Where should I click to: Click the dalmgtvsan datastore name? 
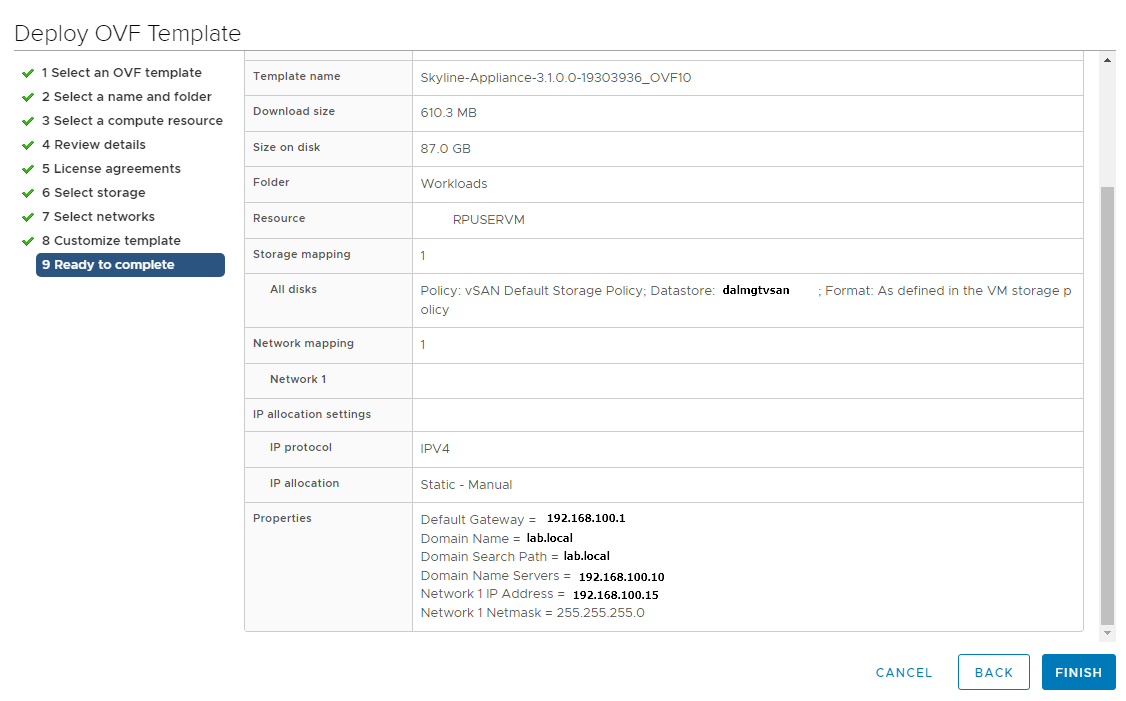coord(756,291)
